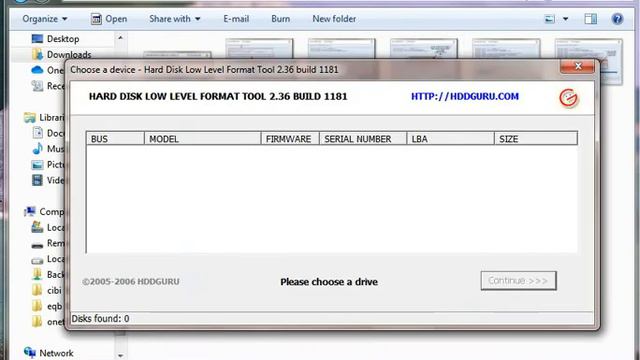Image resolution: width=640 pixels, height=360 pixels.
Task: Select Desktop in navigation pane
Action: click(x=55, y=39)
